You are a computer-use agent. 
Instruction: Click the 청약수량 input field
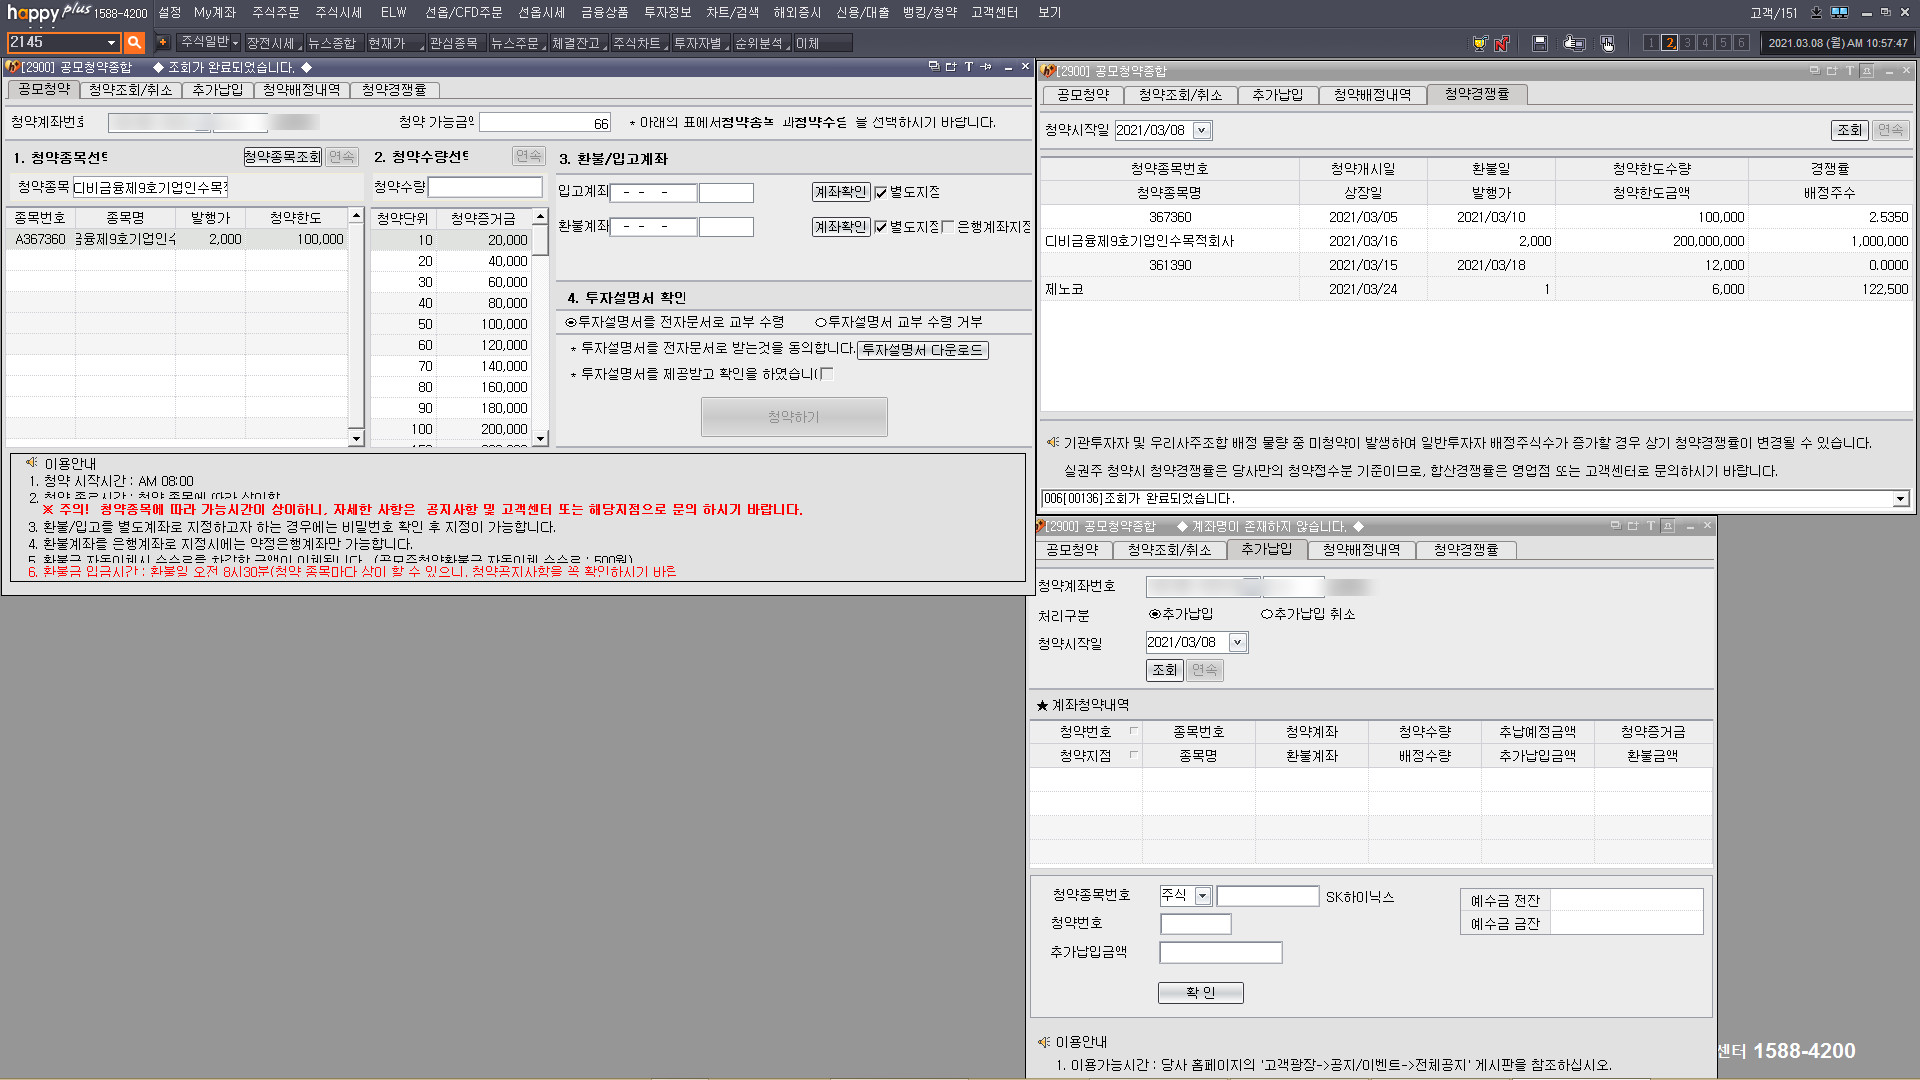point(485,187)
